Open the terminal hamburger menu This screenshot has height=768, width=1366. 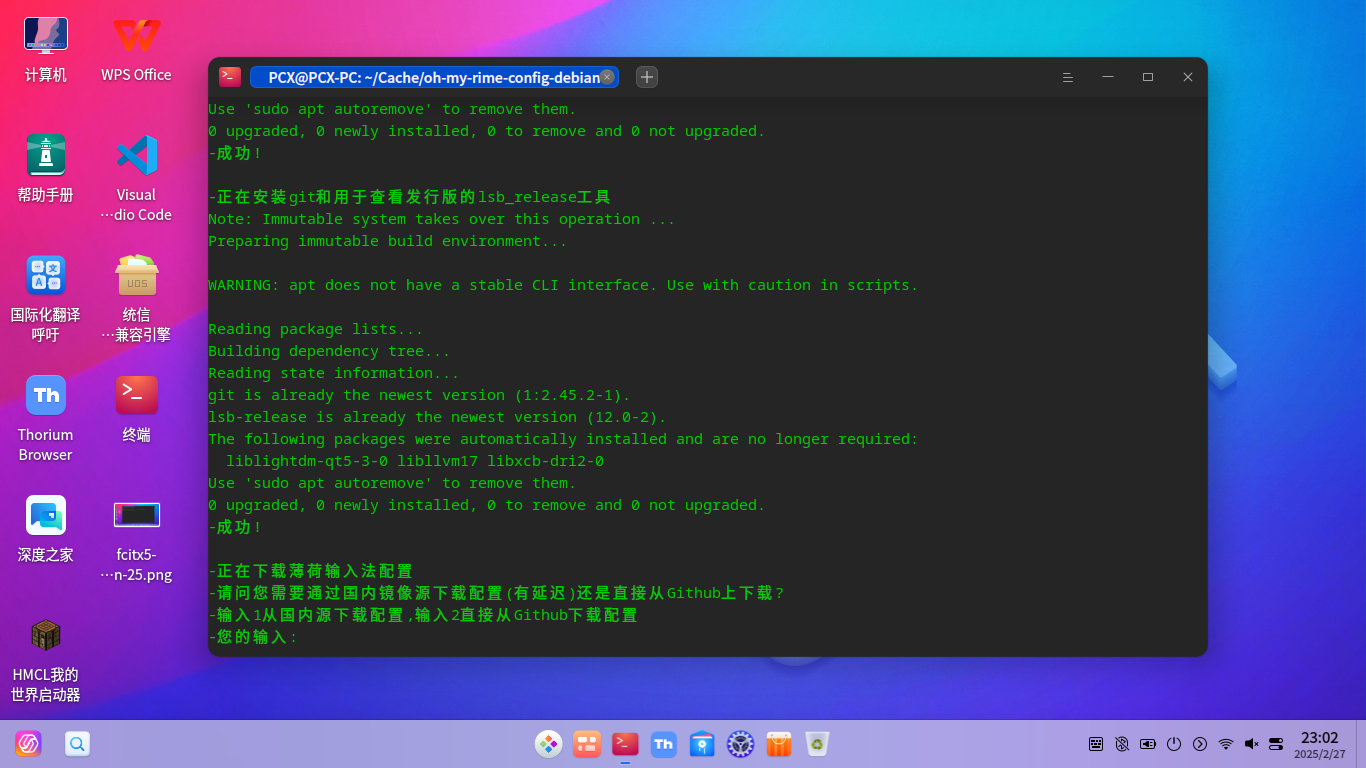tap(1068, 77)
